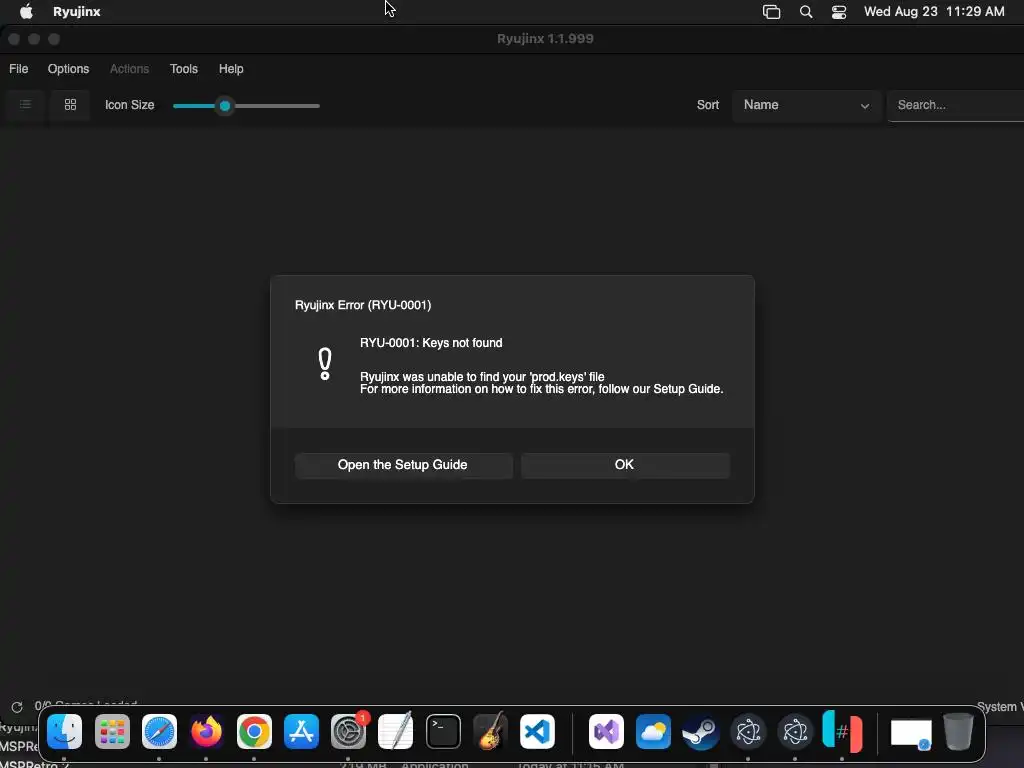Dismiss the error dialog with OK
1024x768 pixels.
[624, 465]
